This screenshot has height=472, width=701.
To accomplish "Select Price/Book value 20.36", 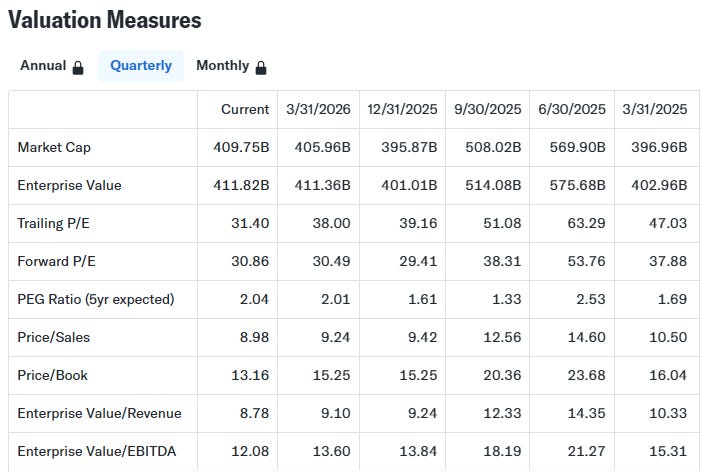I will coord(503,375).
